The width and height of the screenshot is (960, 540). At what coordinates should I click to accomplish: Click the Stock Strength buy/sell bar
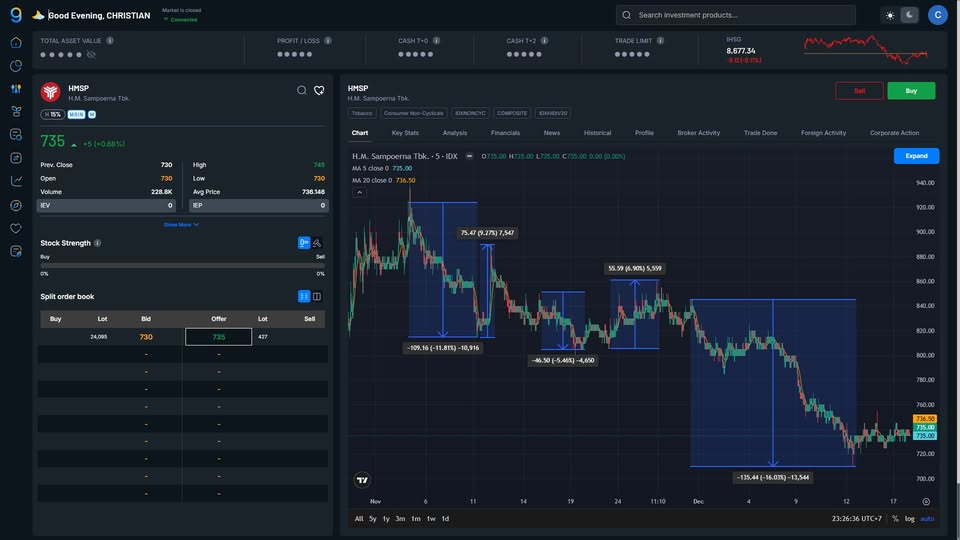182,265
